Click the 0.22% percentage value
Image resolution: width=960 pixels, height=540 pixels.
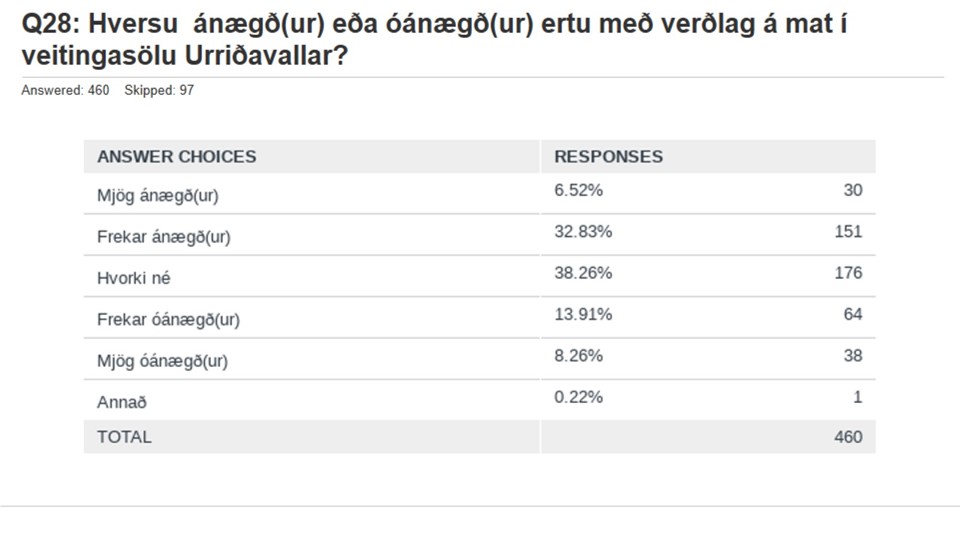pyautogui.click(x=579, y=397)
